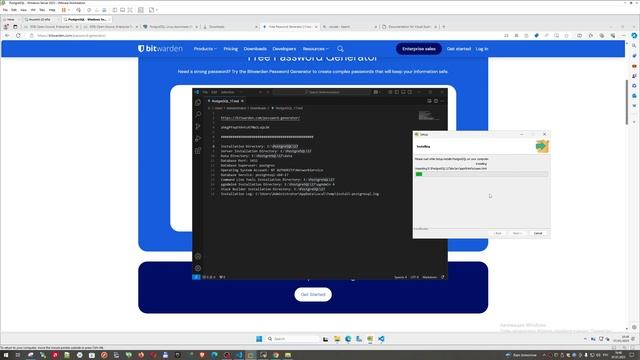
Task: Click the Enterprise sales button
Action: coord(419,49)
